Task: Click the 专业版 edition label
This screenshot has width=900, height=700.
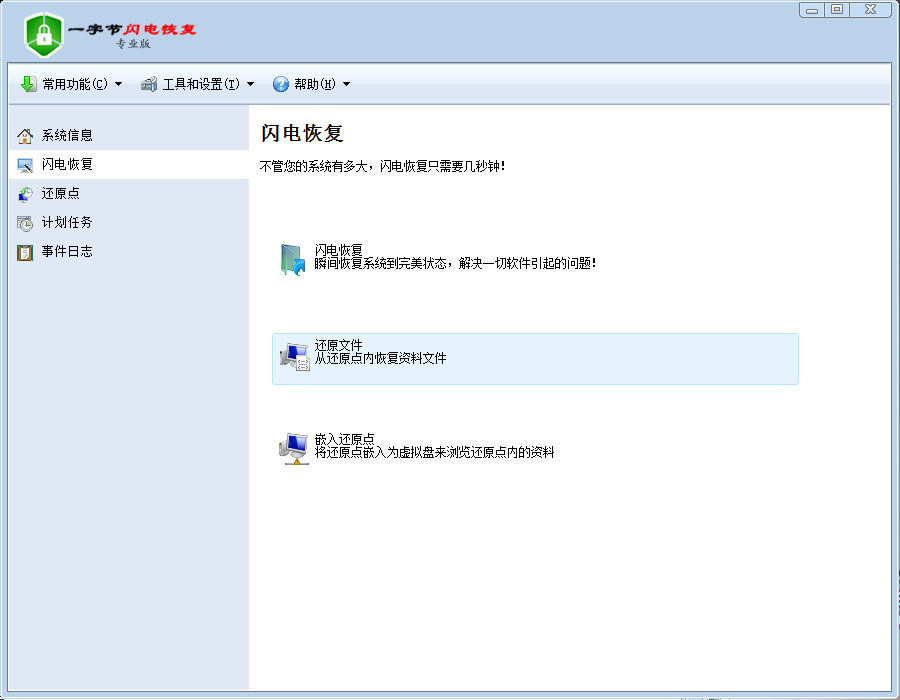Action: [133, 44]
